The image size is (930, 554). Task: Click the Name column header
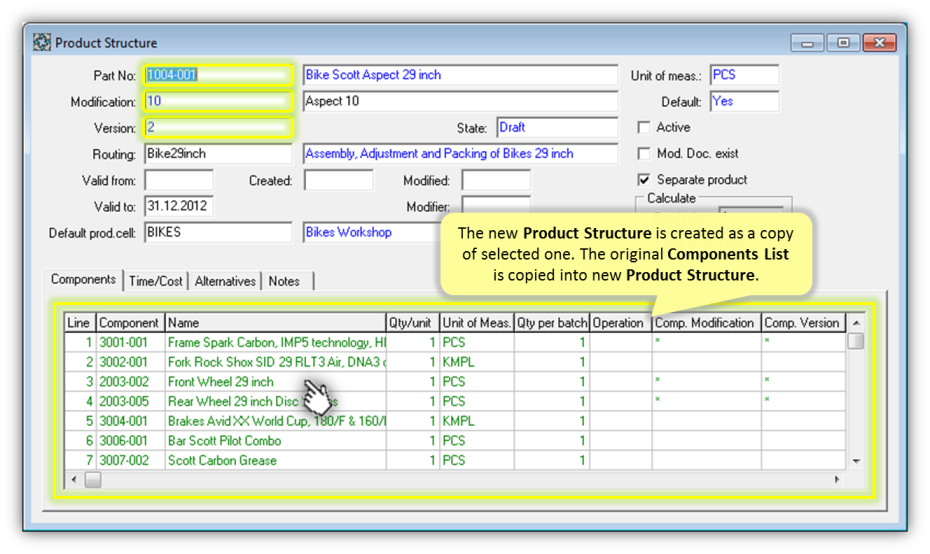275,323
